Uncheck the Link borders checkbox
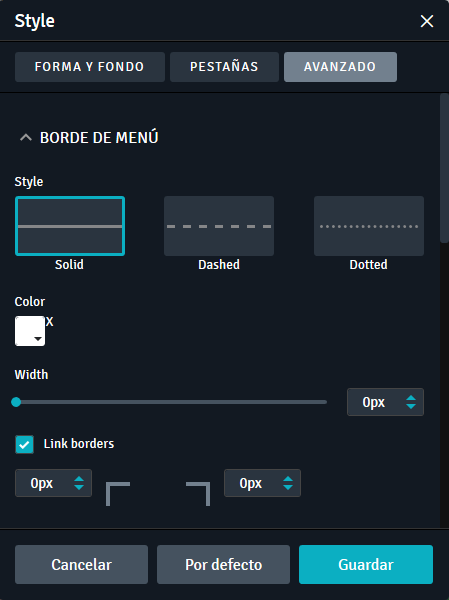 pyautogui.click(x=24, y=444)
